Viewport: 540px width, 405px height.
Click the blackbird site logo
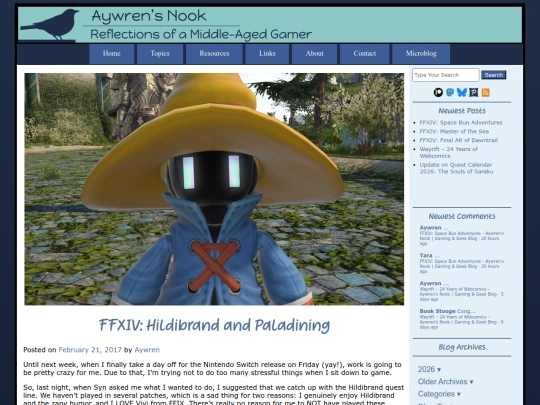pos(50,24)
